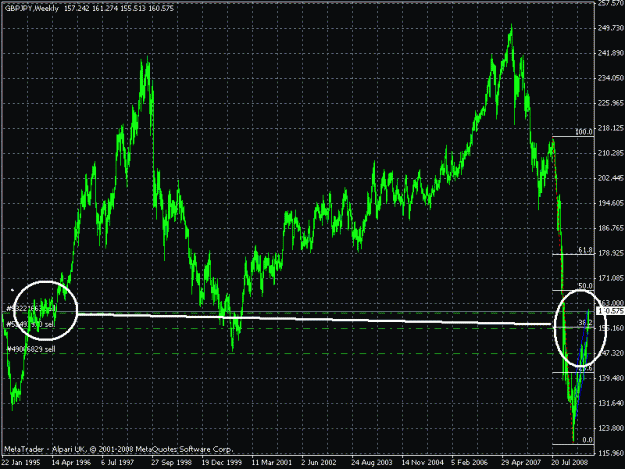Select the 210.285 price axis label
The image size is (625, 469).
coord(610,153)
